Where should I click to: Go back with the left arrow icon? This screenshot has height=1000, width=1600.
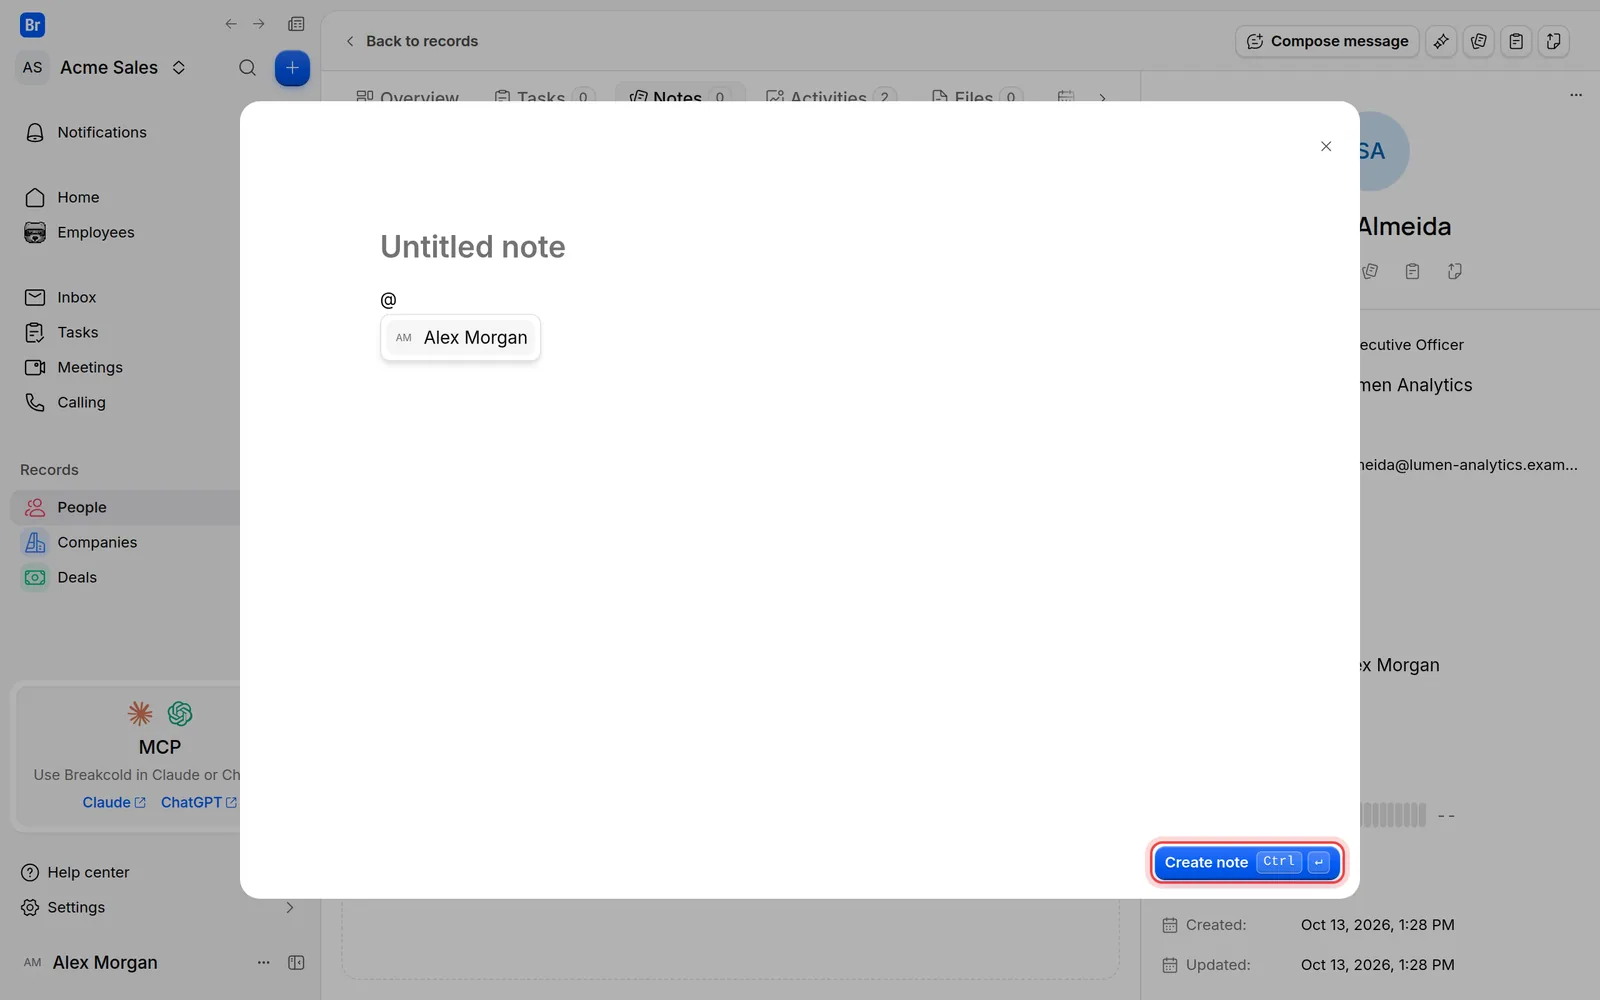click(x=231, y=24)
